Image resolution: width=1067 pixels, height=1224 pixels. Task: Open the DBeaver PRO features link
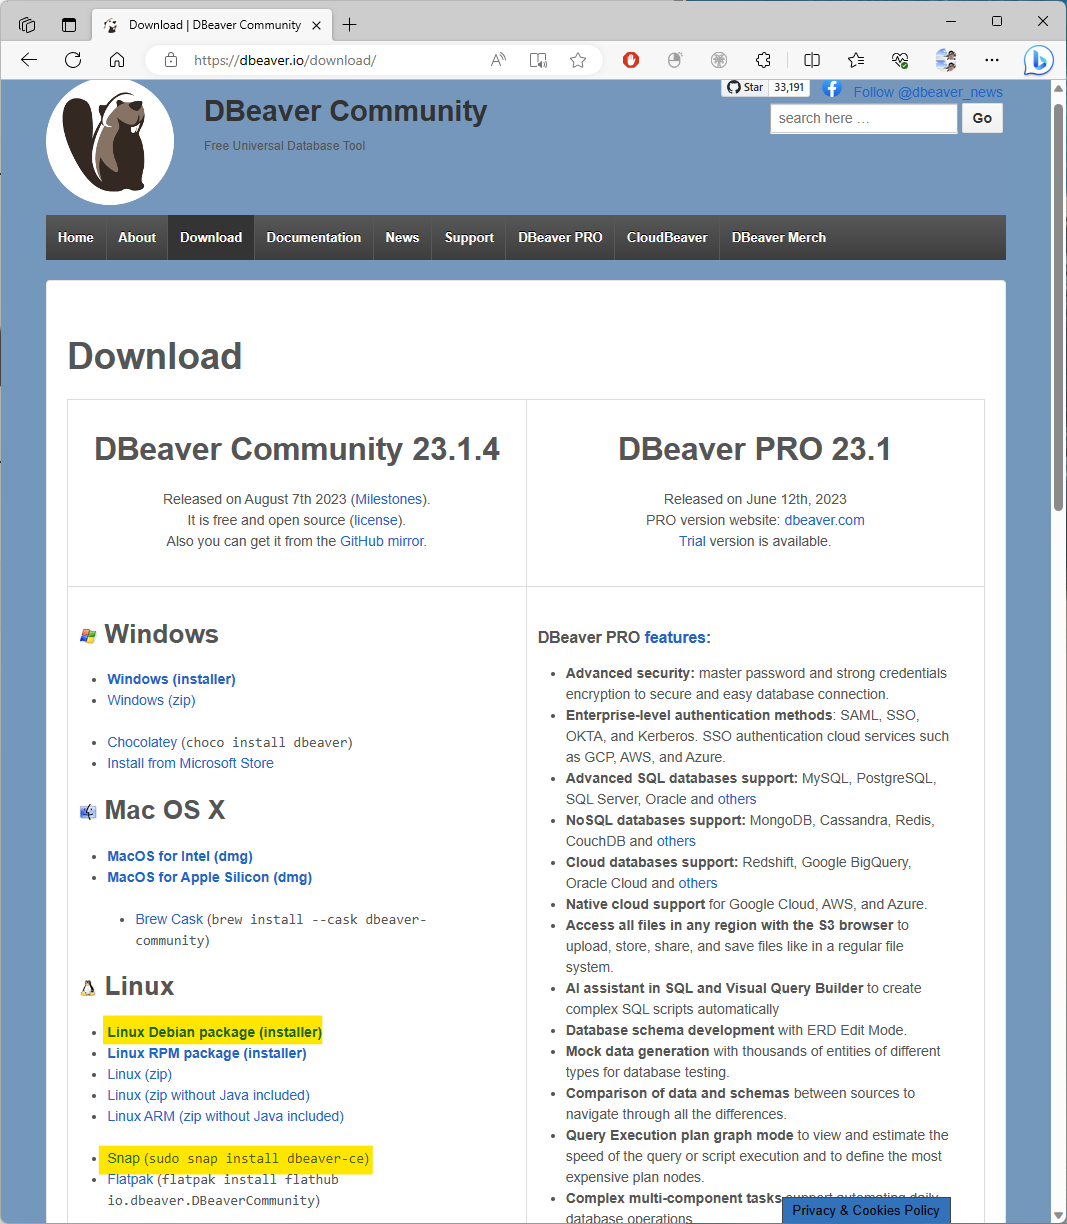tap(677, 637)
